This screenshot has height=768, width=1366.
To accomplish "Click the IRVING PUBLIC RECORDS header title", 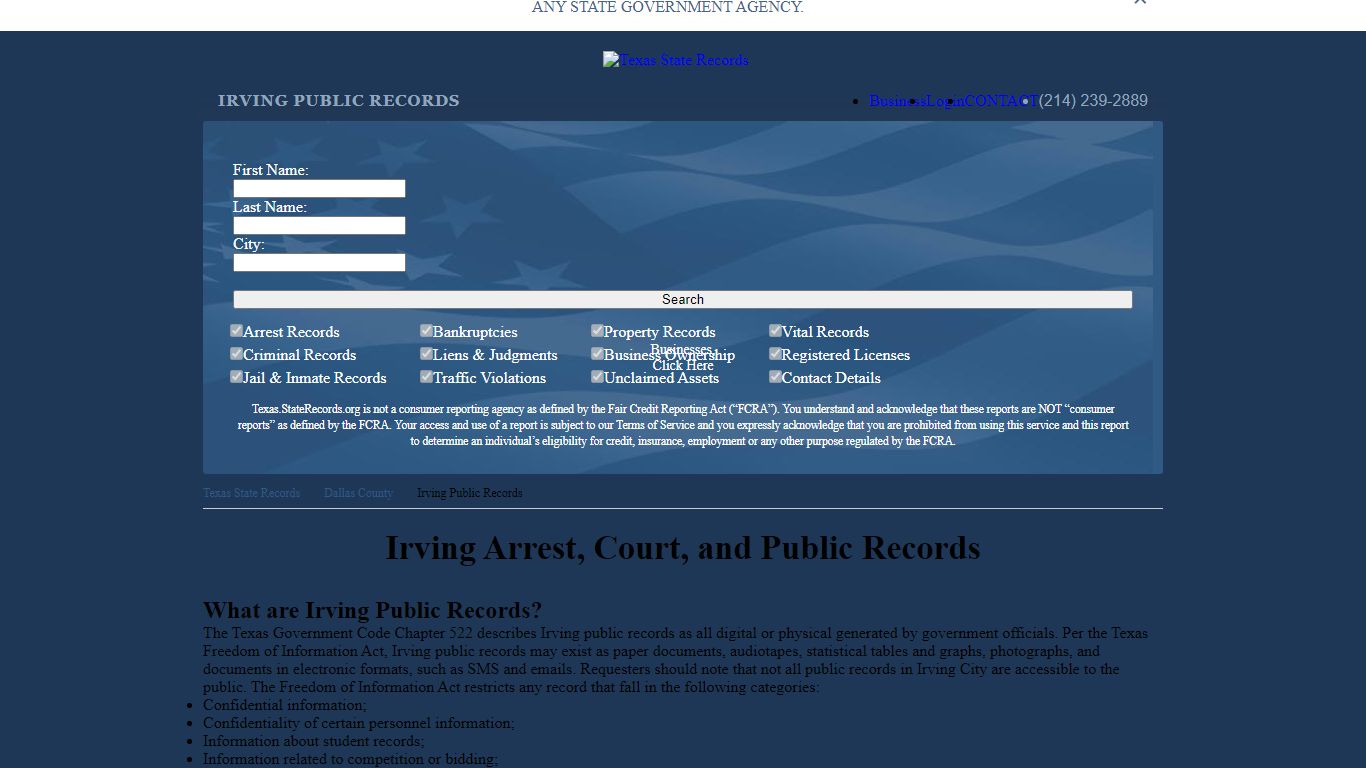I will [339, 101].
